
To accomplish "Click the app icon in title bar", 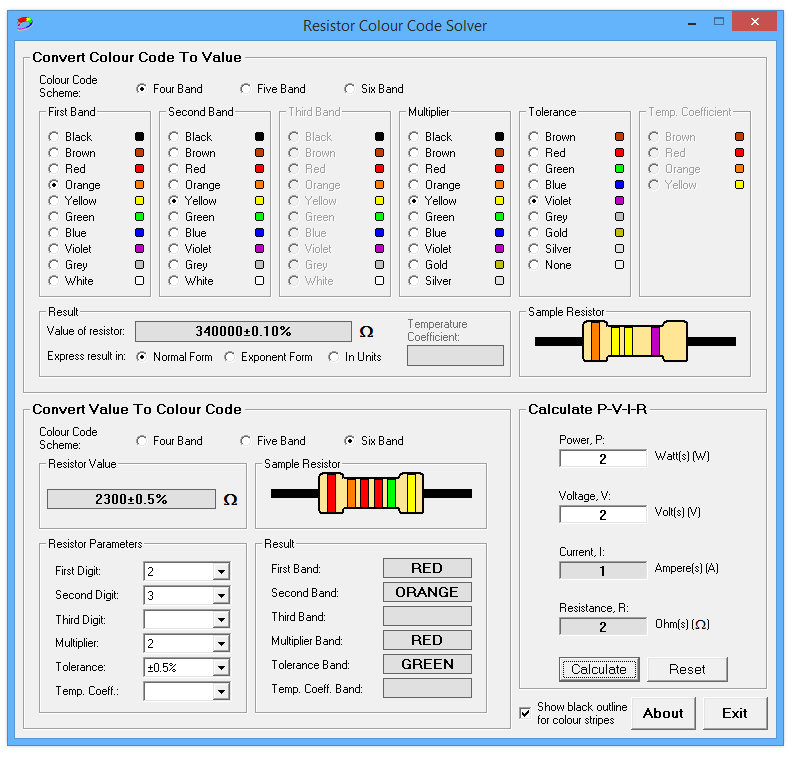I will tap(24, 23).
